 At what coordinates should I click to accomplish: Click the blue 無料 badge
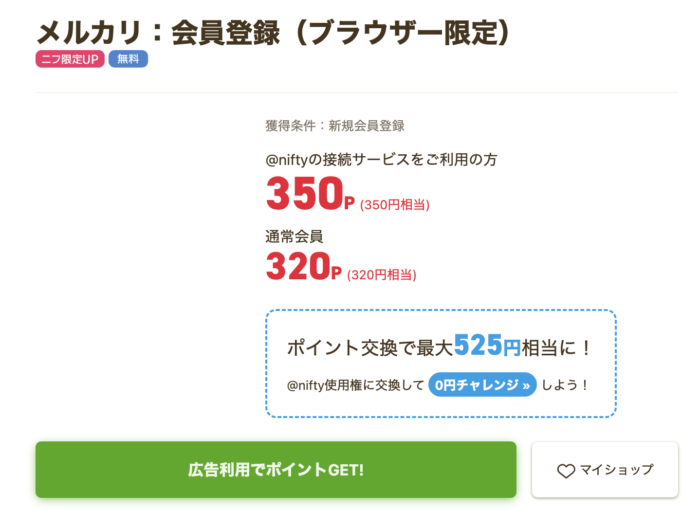point(128,59)
